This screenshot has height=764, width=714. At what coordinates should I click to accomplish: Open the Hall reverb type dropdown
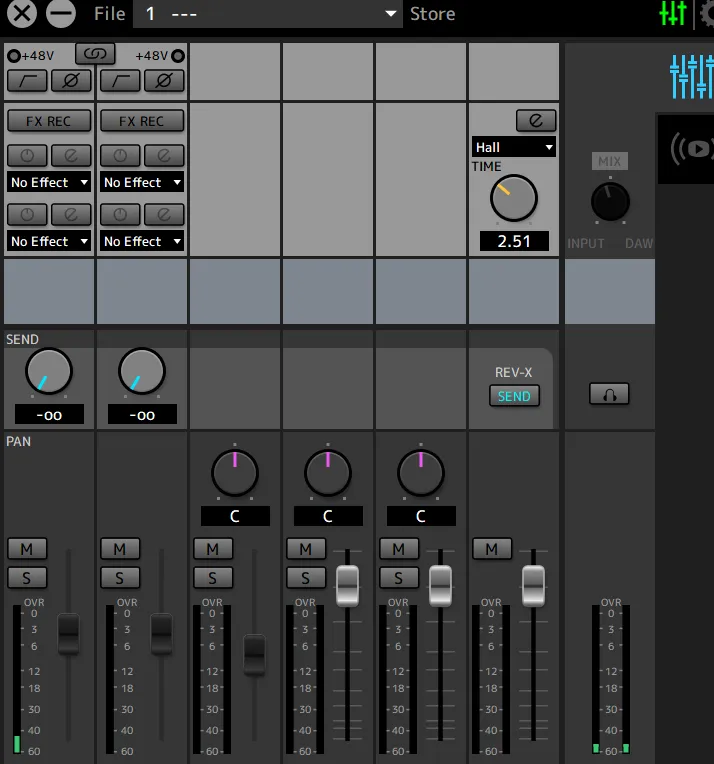click(x=514, y=147)
